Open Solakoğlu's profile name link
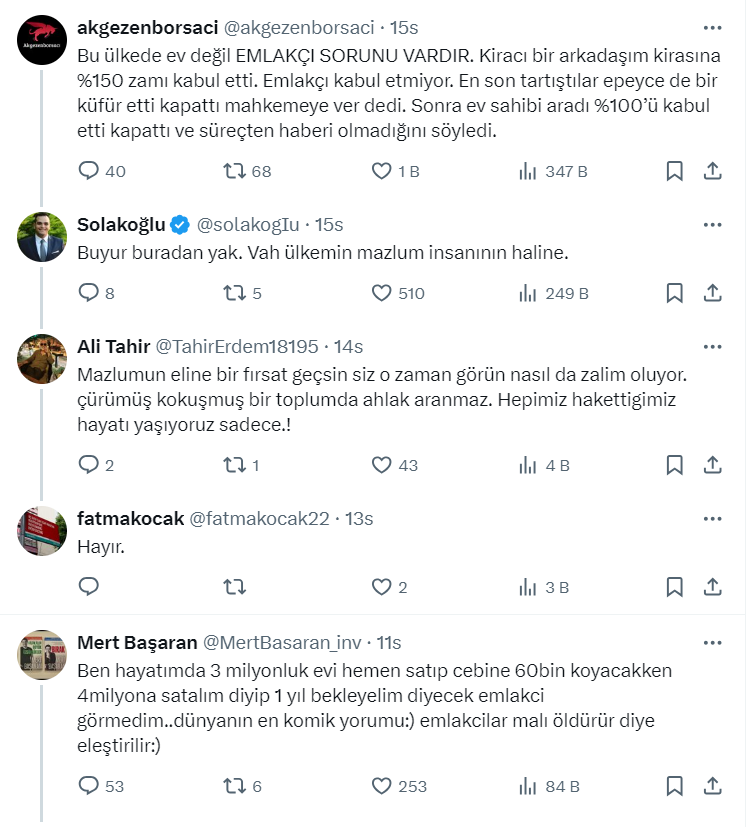This screenshot has width=753, height=827. (x=121, y=224)
